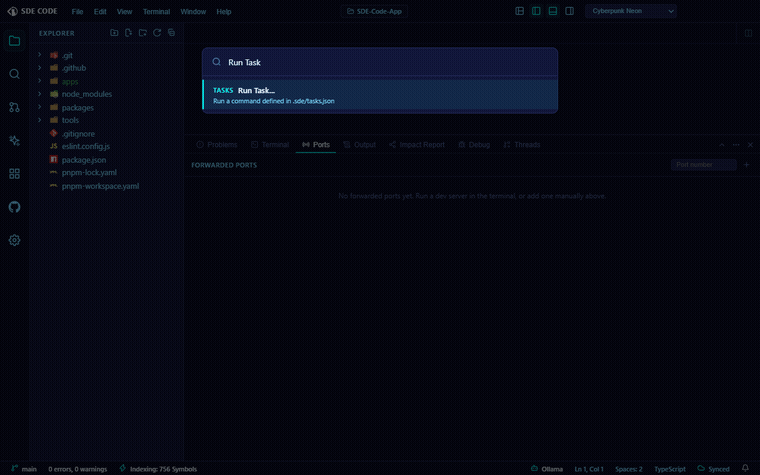This screenshot has width=760, height=475.
Task: Click the main branch indicator in status bar
Action: [24, 469]
